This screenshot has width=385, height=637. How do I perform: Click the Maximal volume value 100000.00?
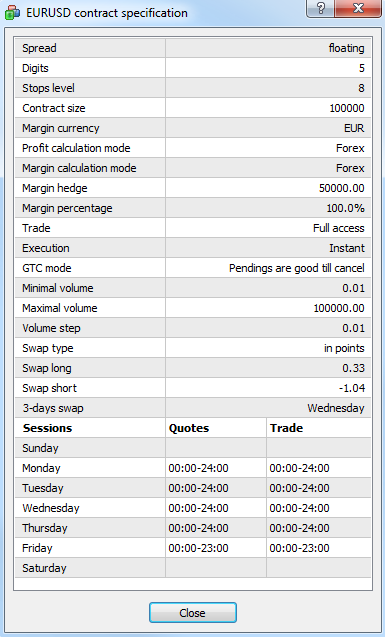(x=339, y=308)
